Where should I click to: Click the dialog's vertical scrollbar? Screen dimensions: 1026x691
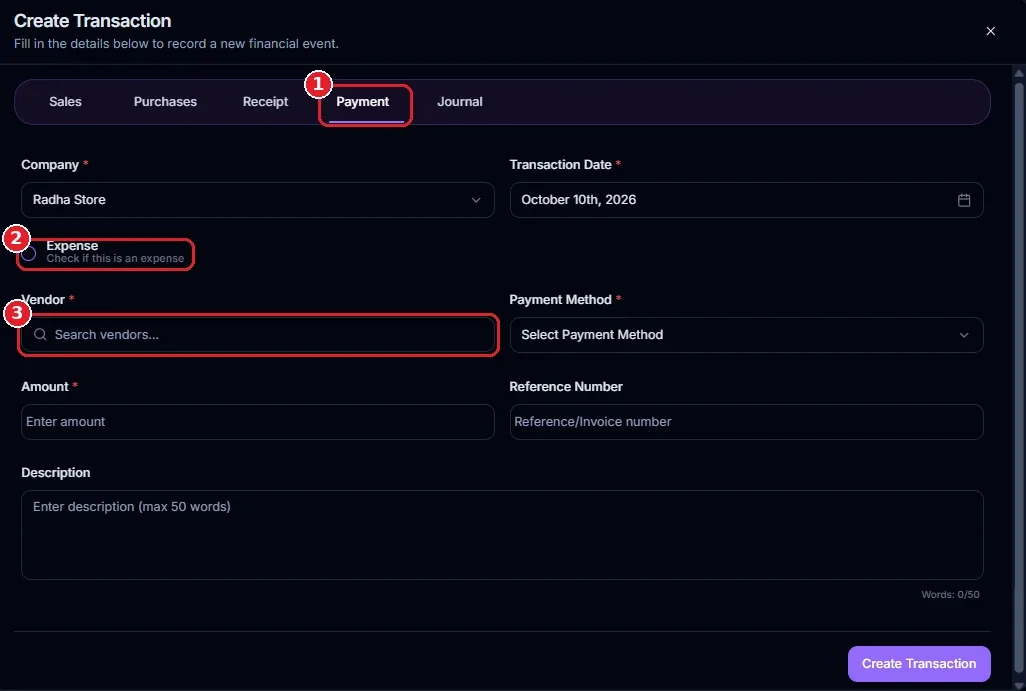pos(1019,377)
